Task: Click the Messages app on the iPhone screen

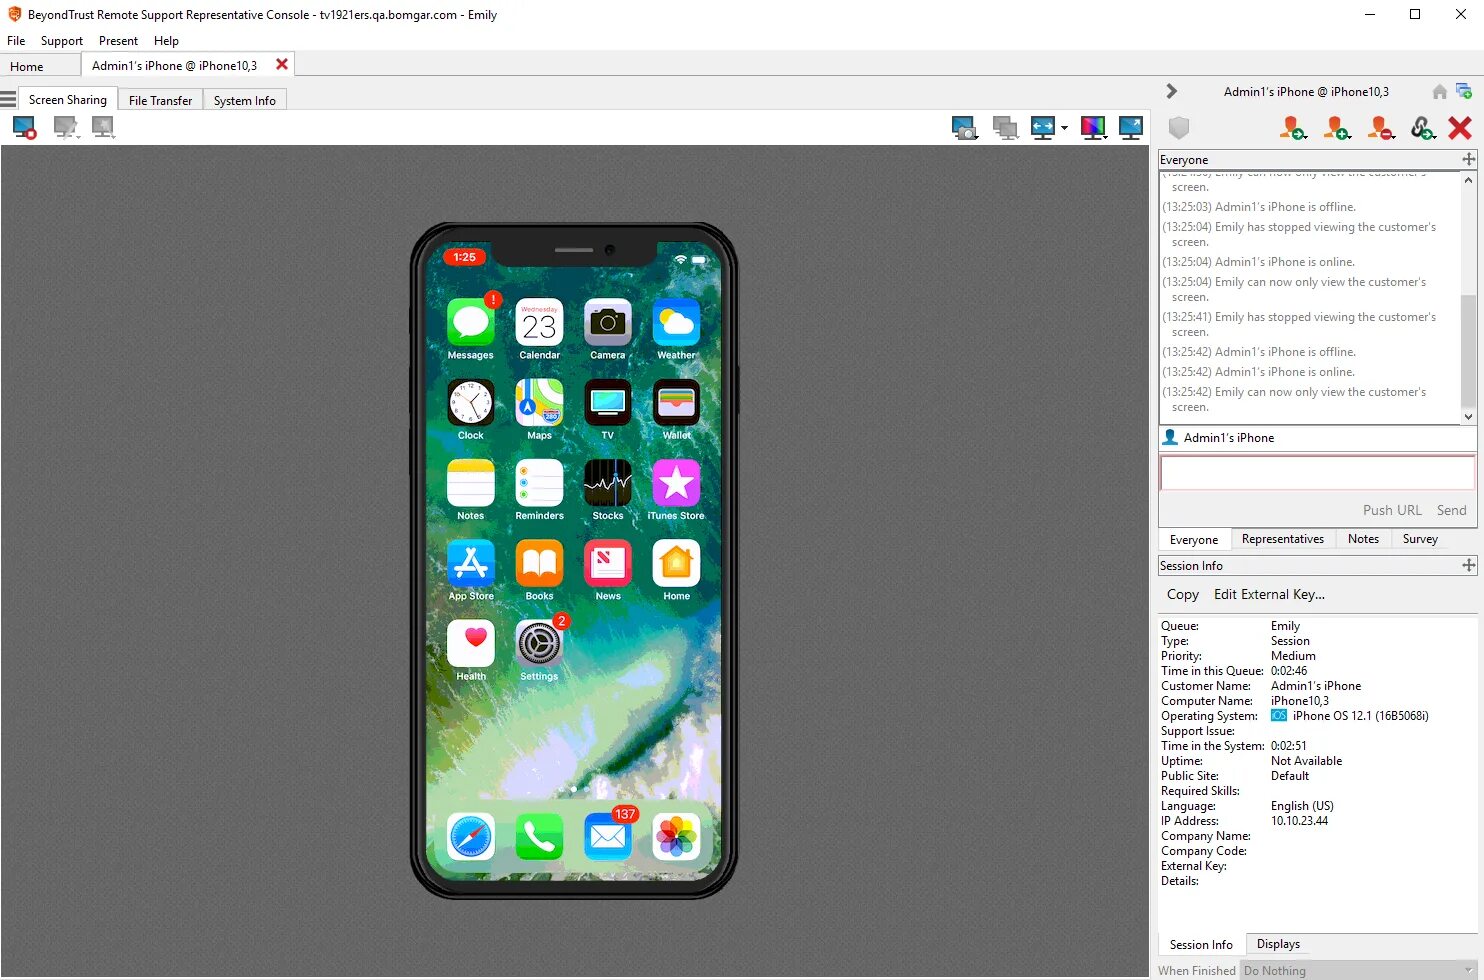Action: click(471, 323)
